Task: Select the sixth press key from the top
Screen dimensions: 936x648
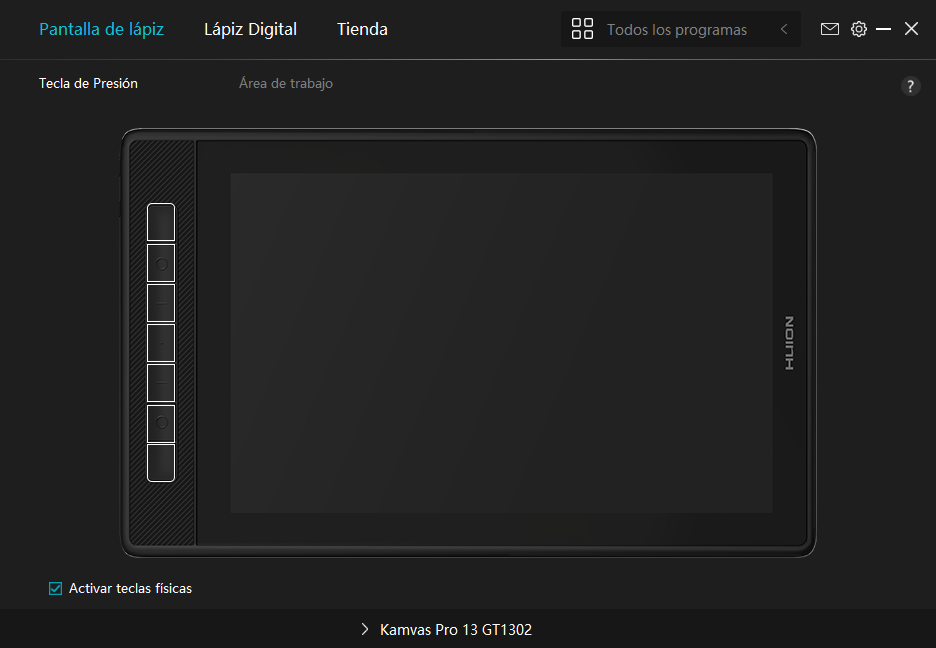Action: click(x=161, y=423)
